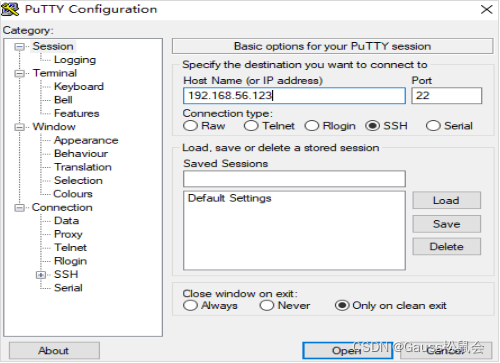
Task: Select the Telnet connection type
Action: click(x=251, y=126)
